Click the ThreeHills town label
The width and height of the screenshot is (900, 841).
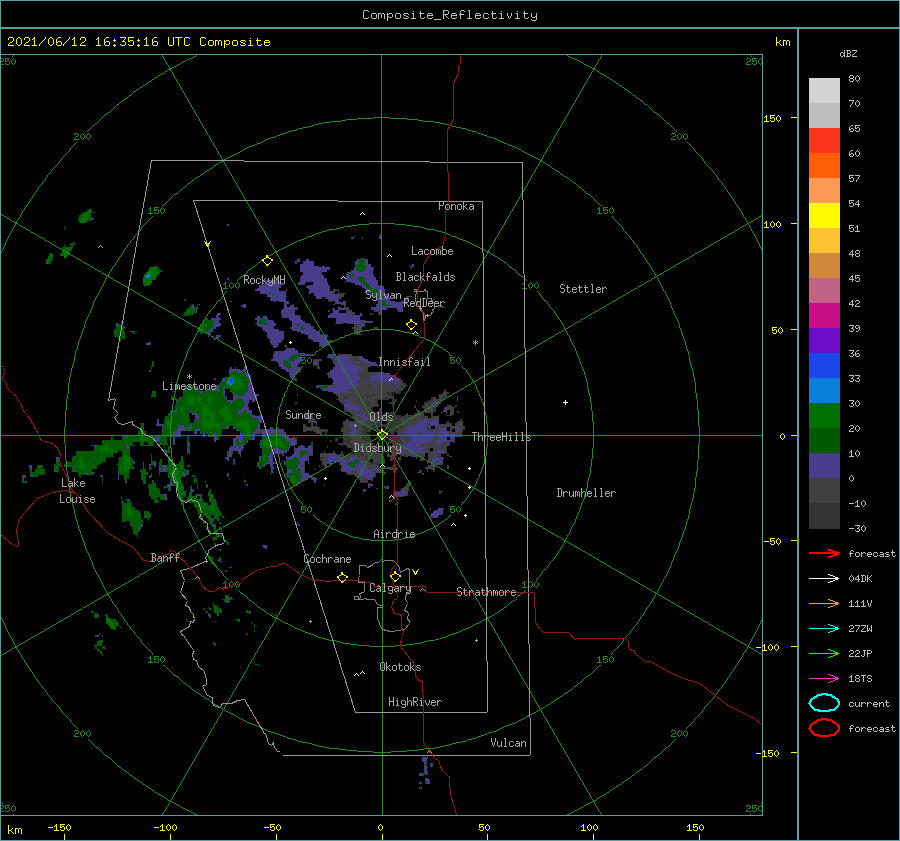click(x=501, y=437)
